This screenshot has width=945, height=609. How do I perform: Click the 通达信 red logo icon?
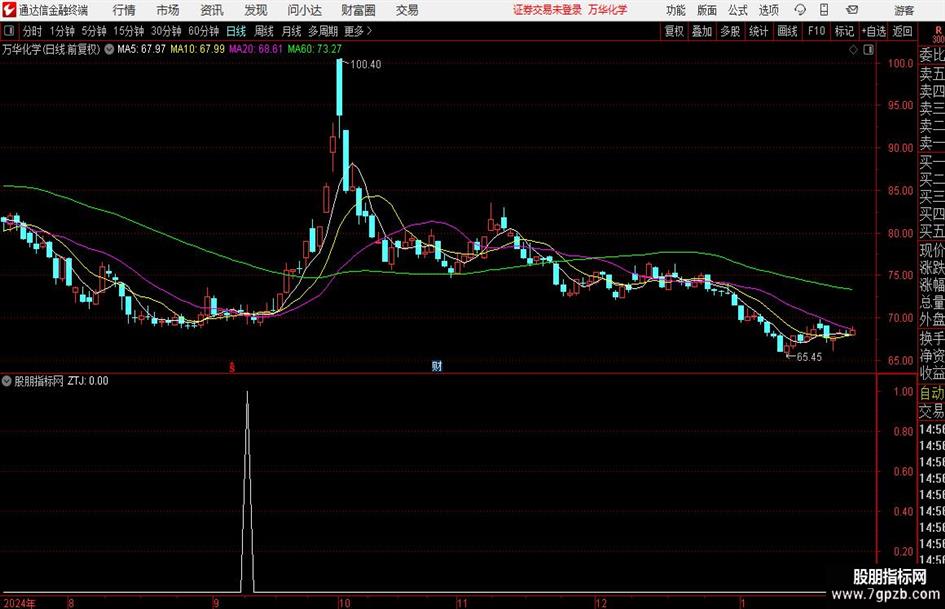(x=8, y=10)
